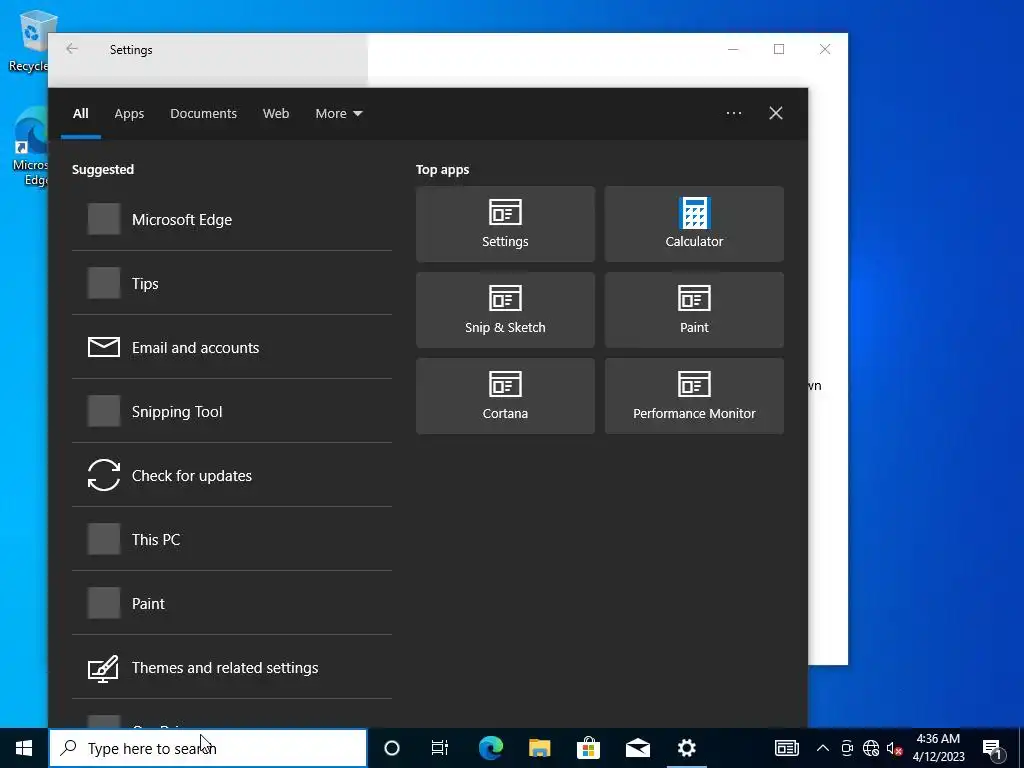Minimize the Settings window

[x=733, y=49]
